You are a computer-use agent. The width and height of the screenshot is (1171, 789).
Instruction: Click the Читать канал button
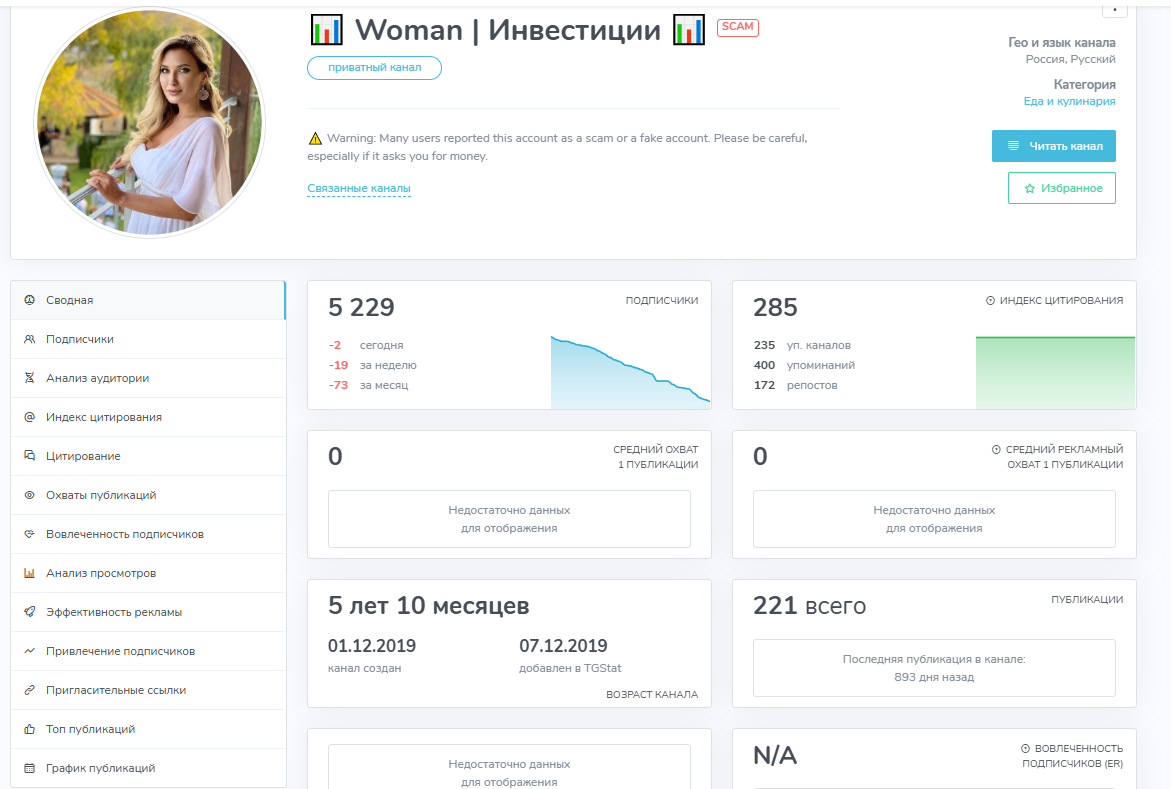1053,146
